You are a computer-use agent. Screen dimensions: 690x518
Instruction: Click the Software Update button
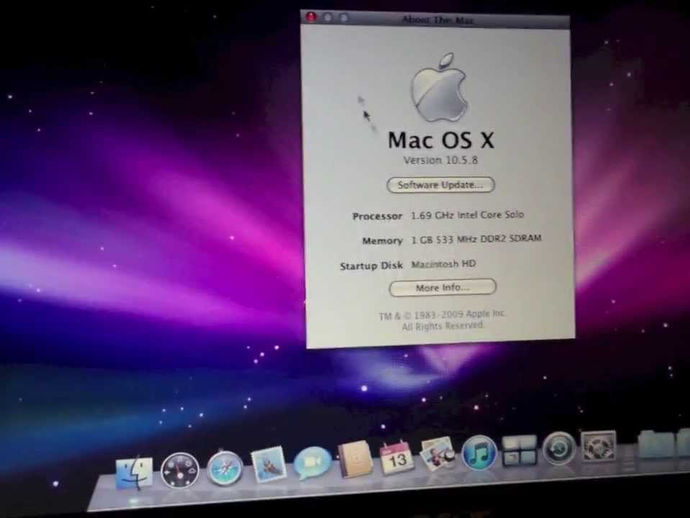pyautogui.click(x=440, y=185)
